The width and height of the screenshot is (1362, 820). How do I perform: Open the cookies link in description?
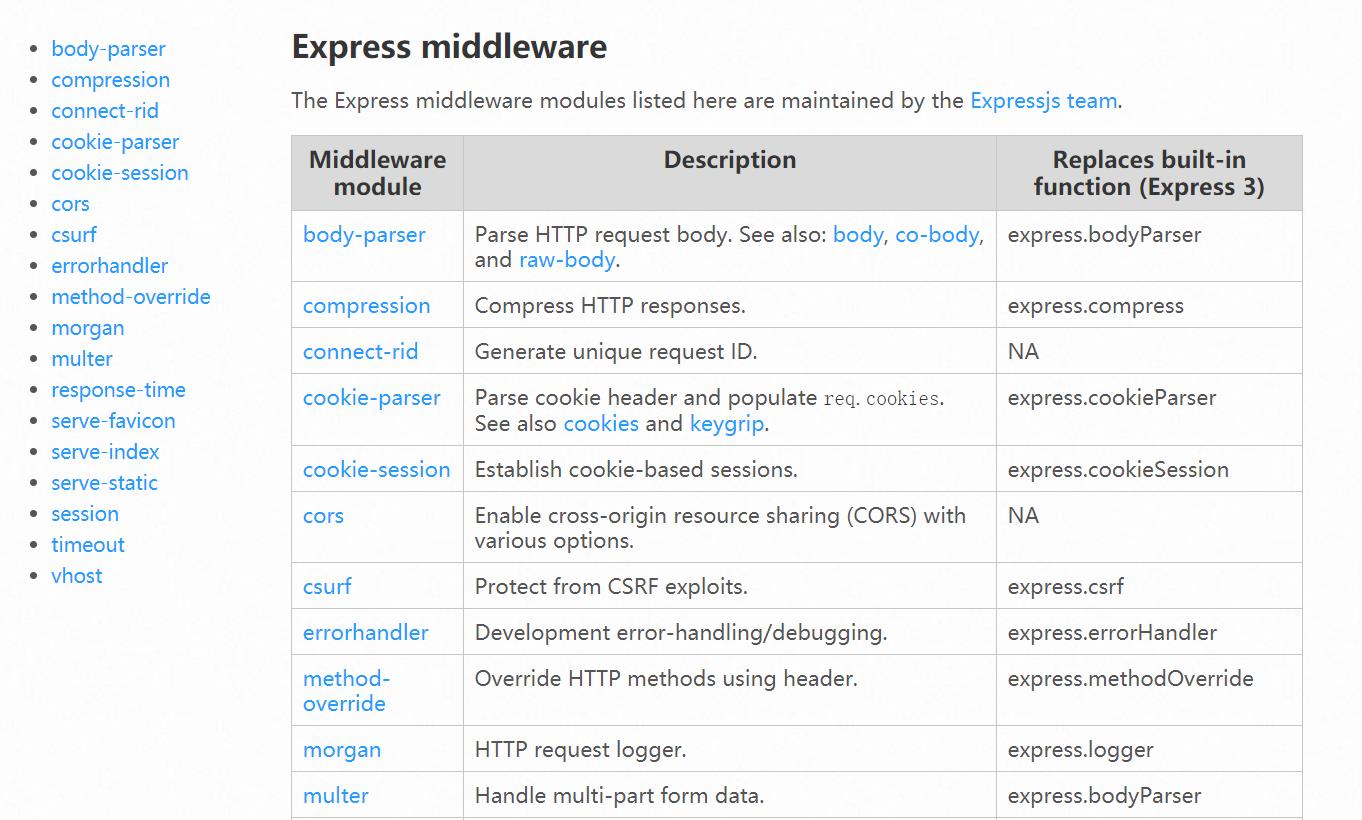point(601,423)
